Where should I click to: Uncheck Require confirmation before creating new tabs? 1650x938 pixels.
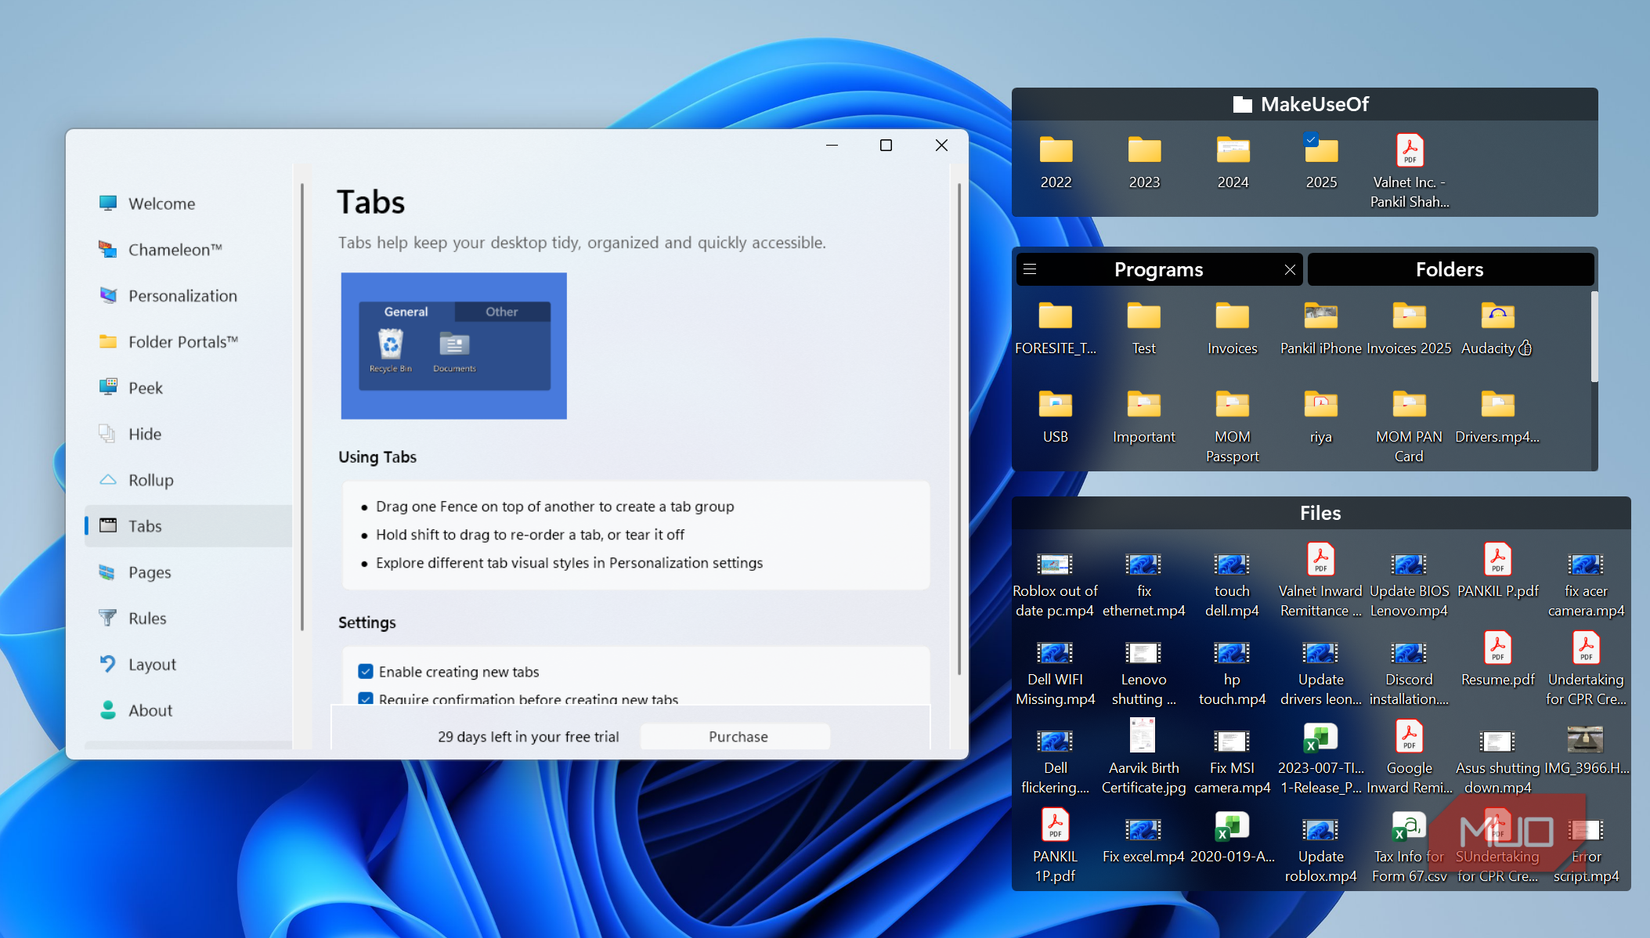366,699
